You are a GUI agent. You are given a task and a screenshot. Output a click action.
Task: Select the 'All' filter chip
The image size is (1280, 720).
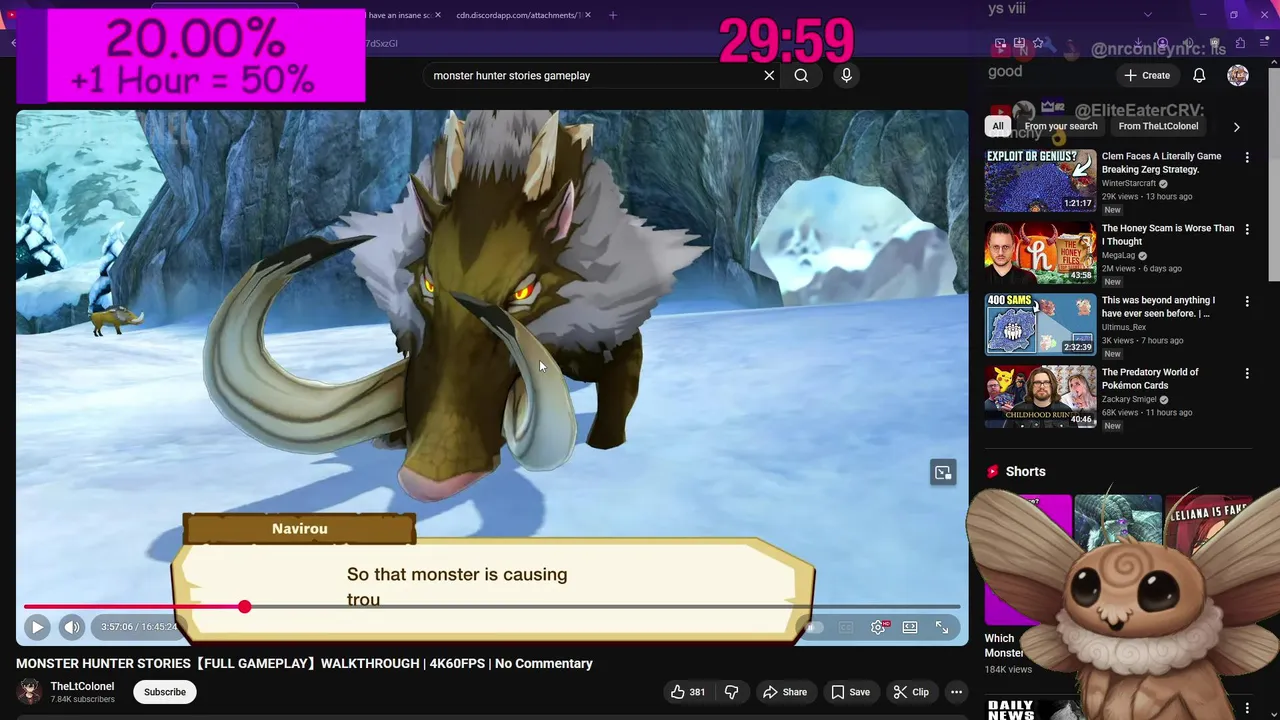(x=997, y=126)
